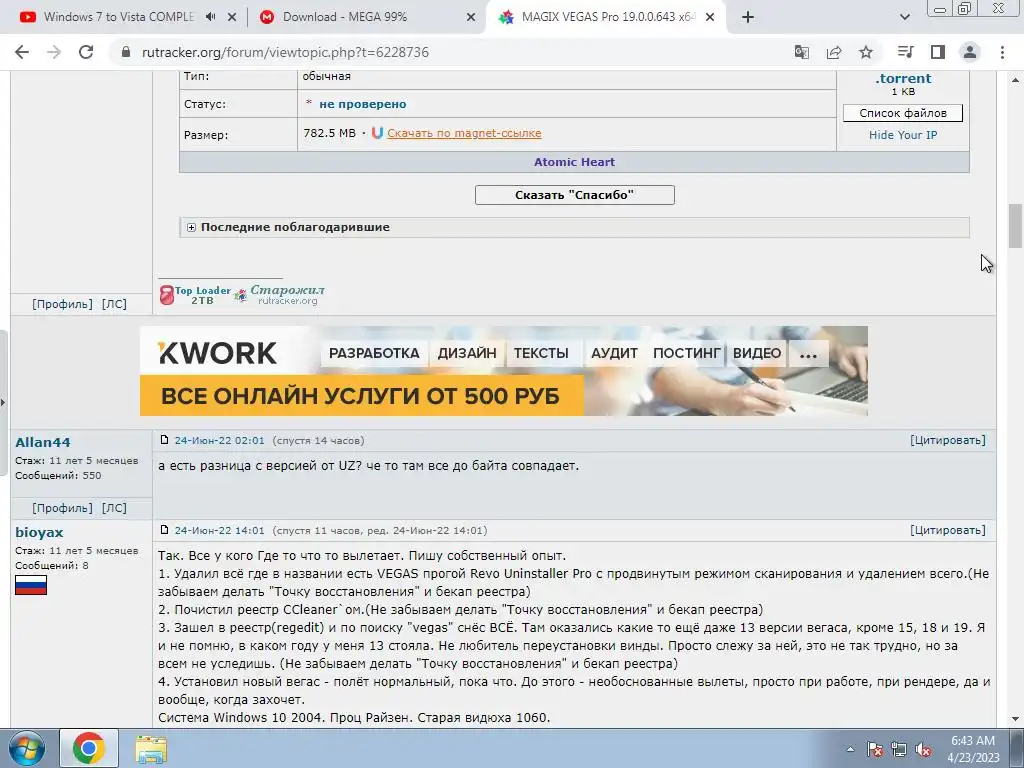Send ЛС to Allan44

[x=114, y=508]
